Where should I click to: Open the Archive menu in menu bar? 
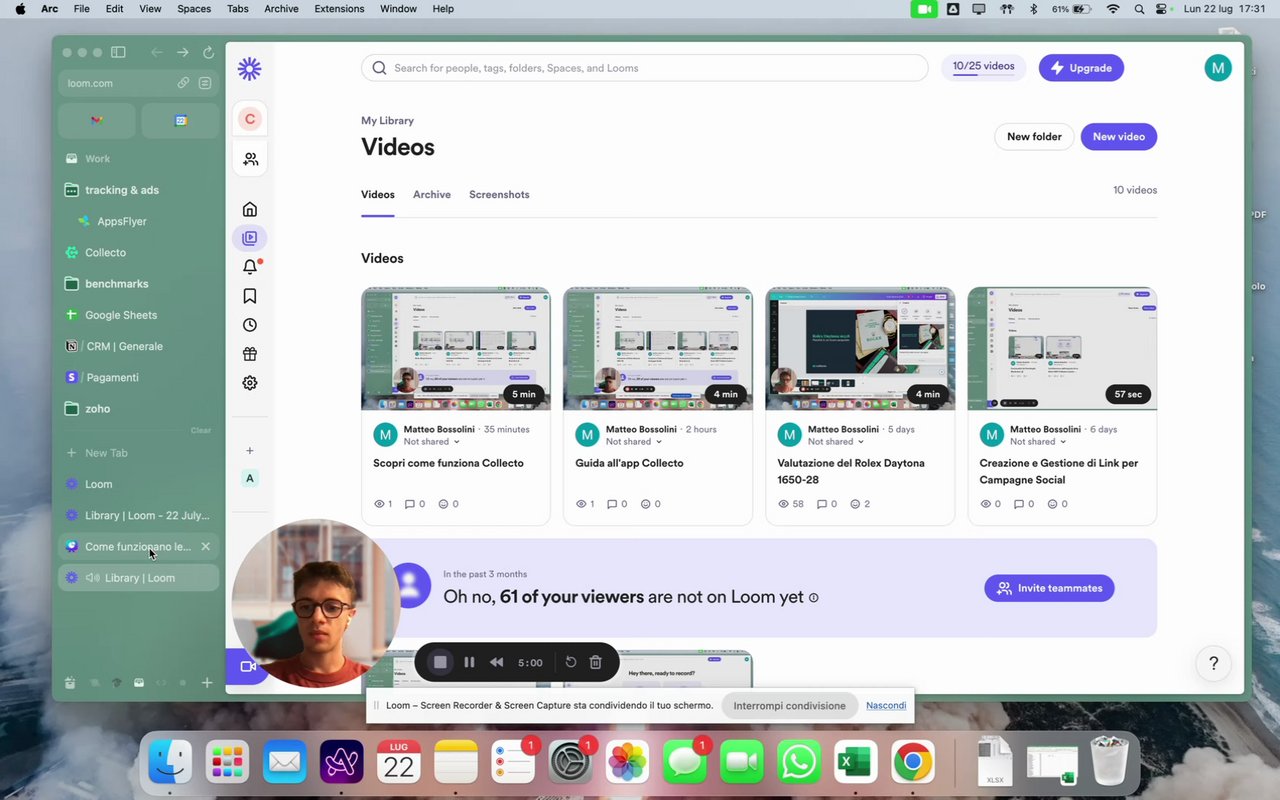coord(281,9)
